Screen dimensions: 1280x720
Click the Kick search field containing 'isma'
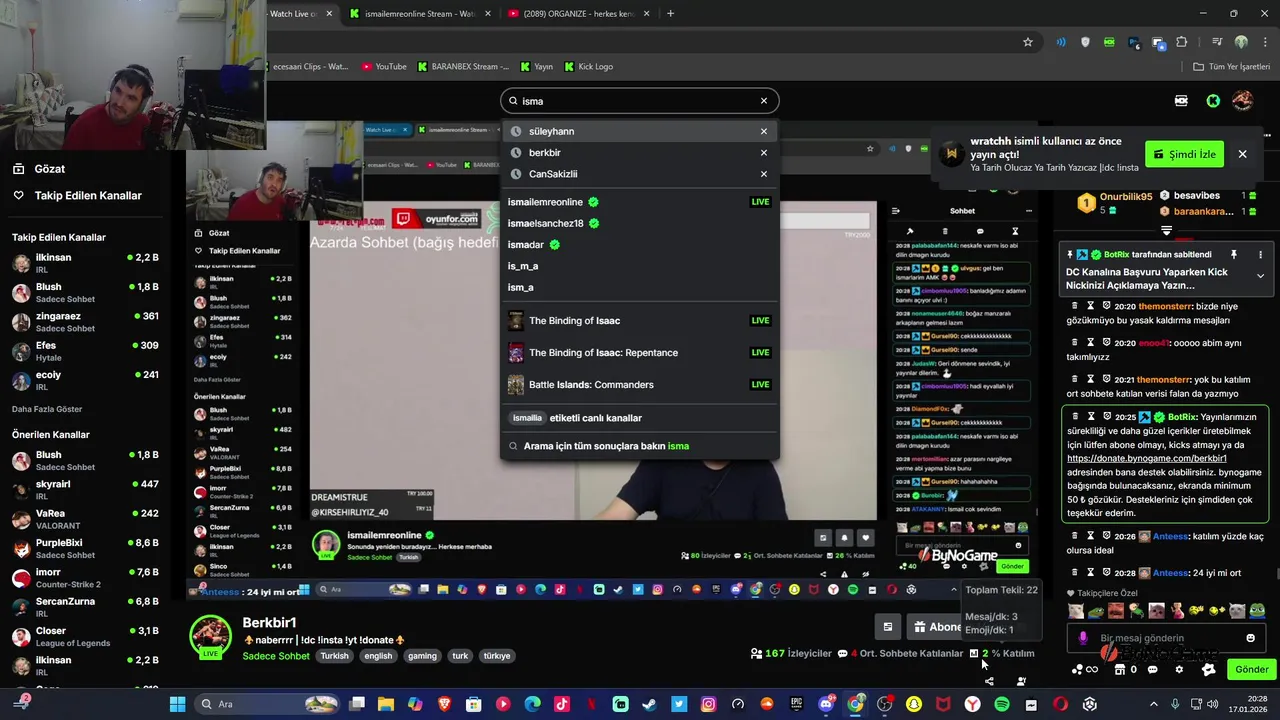click(x=639, y=101)
